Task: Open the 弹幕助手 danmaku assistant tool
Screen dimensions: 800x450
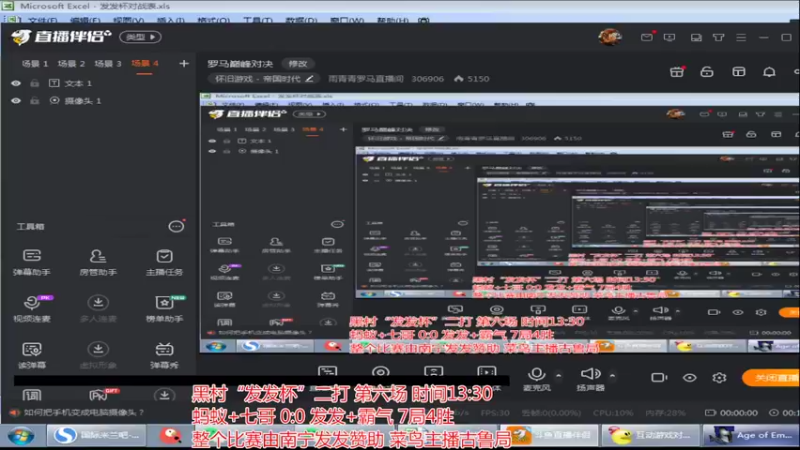Action: point(32,262)
